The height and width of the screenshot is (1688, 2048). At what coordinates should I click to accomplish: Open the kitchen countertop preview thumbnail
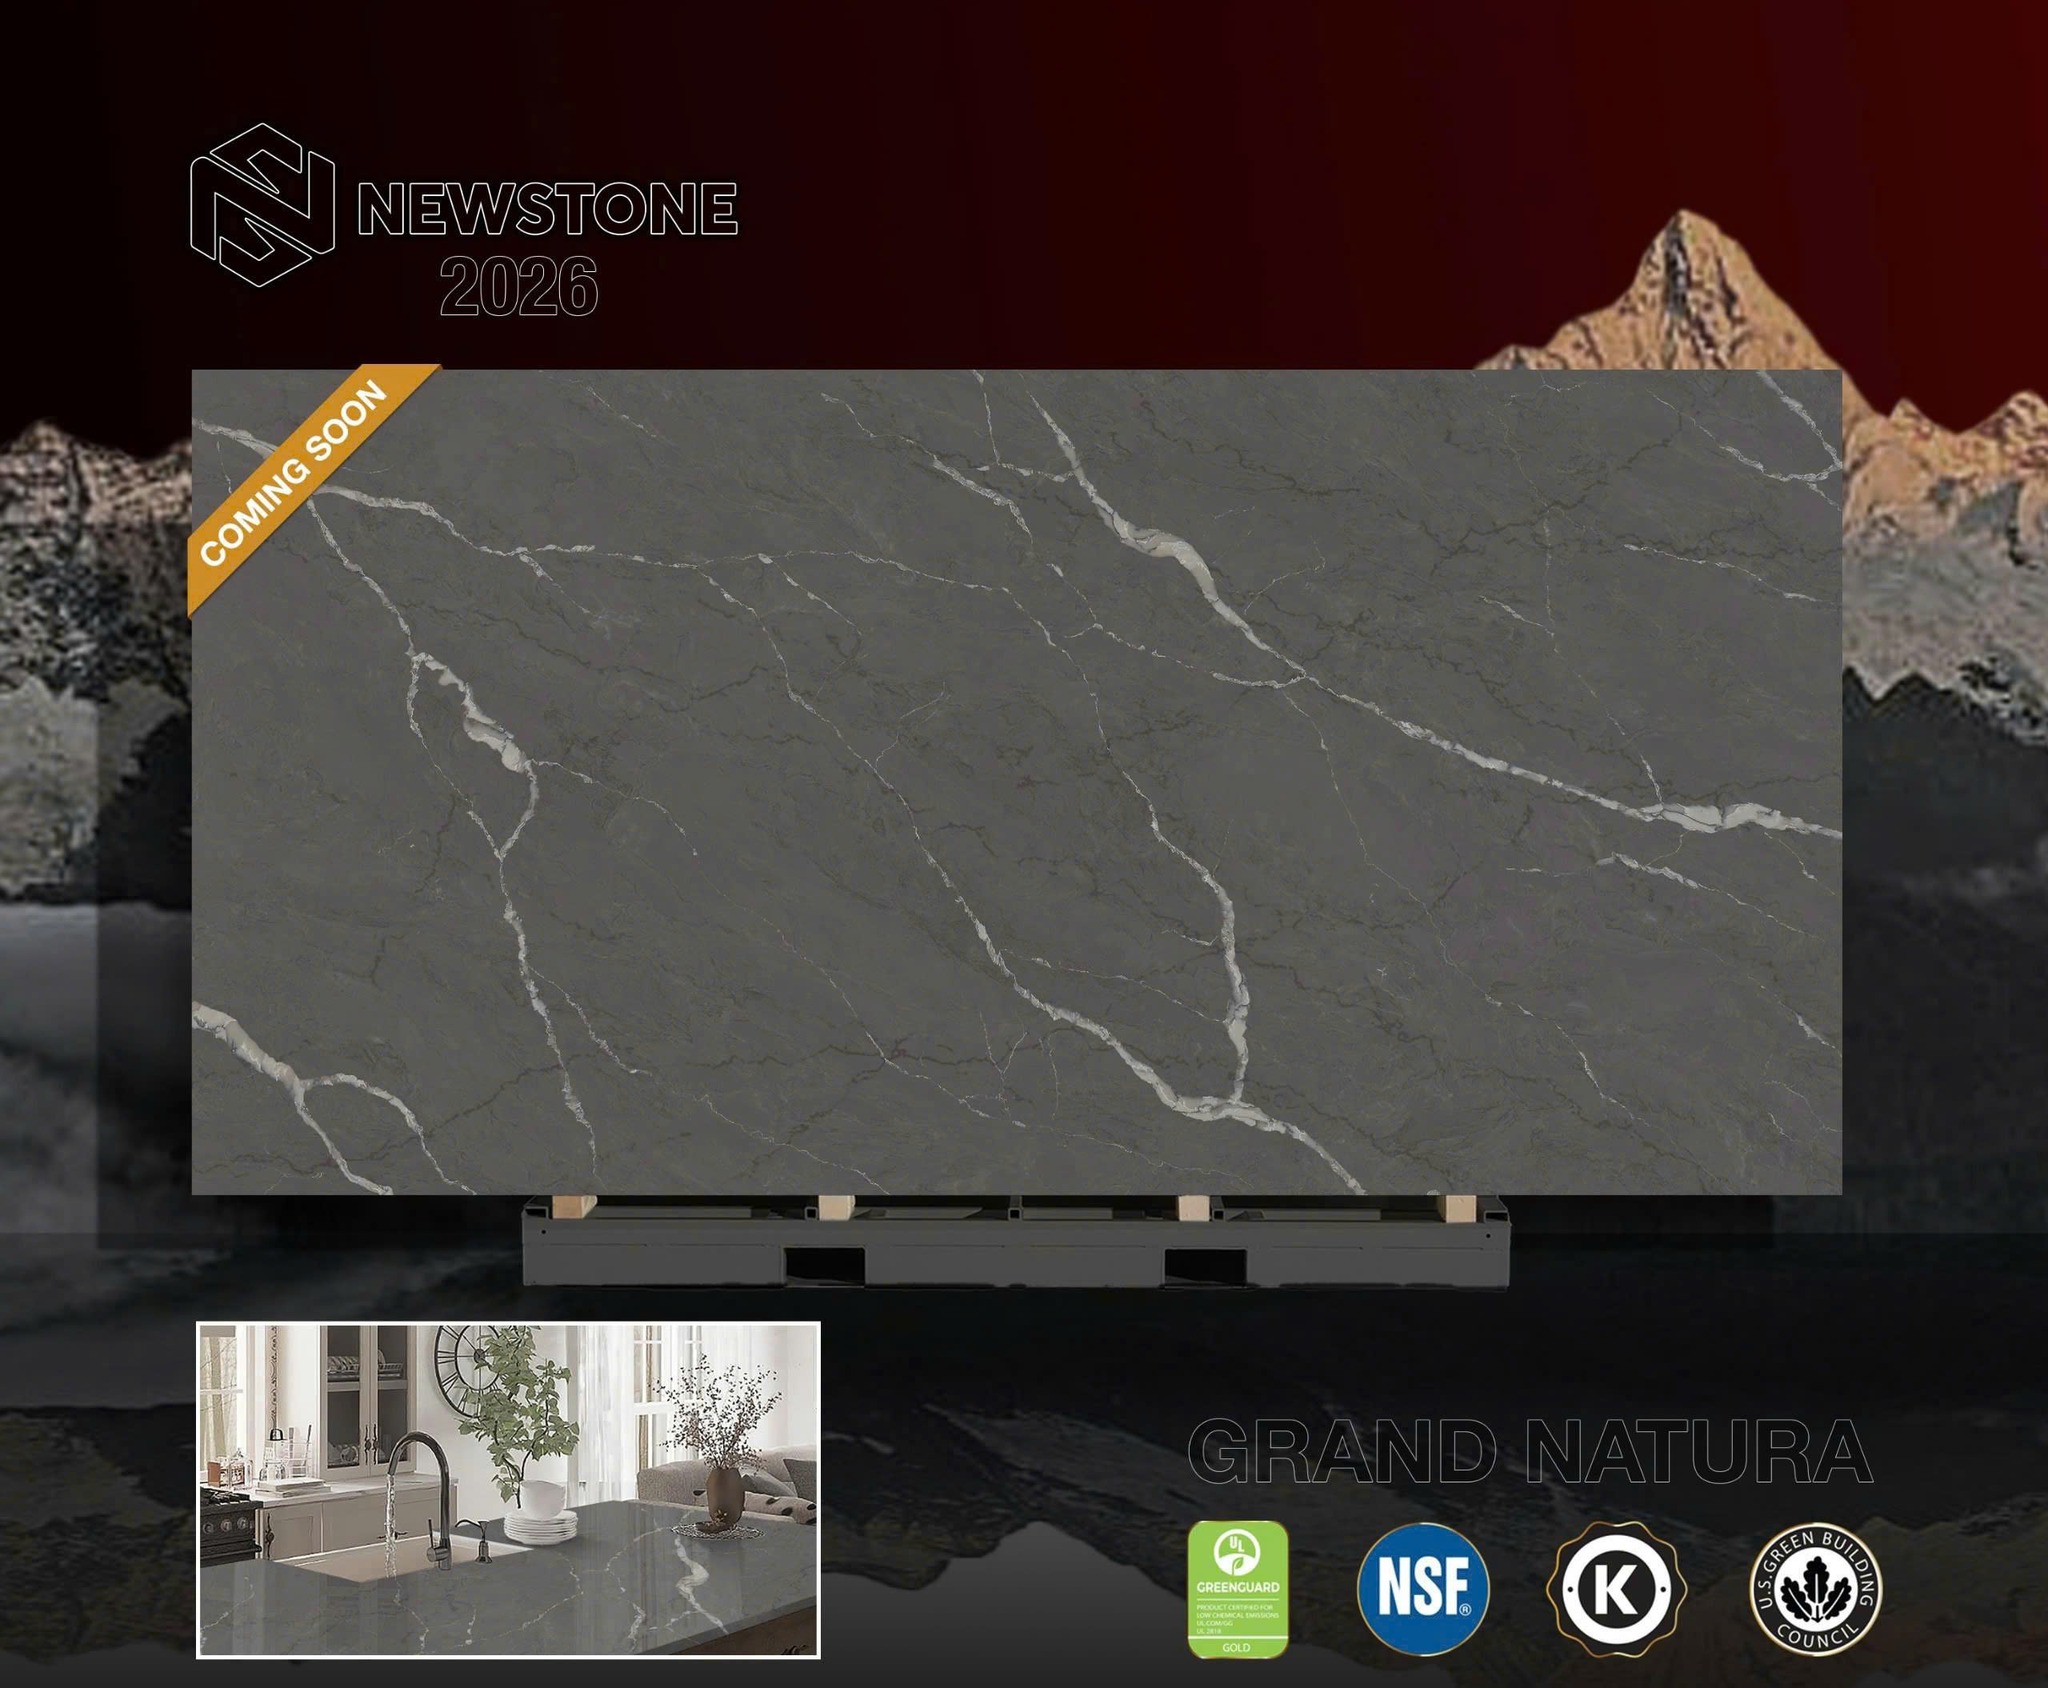pyautogui.click(x=508, y=1489)
